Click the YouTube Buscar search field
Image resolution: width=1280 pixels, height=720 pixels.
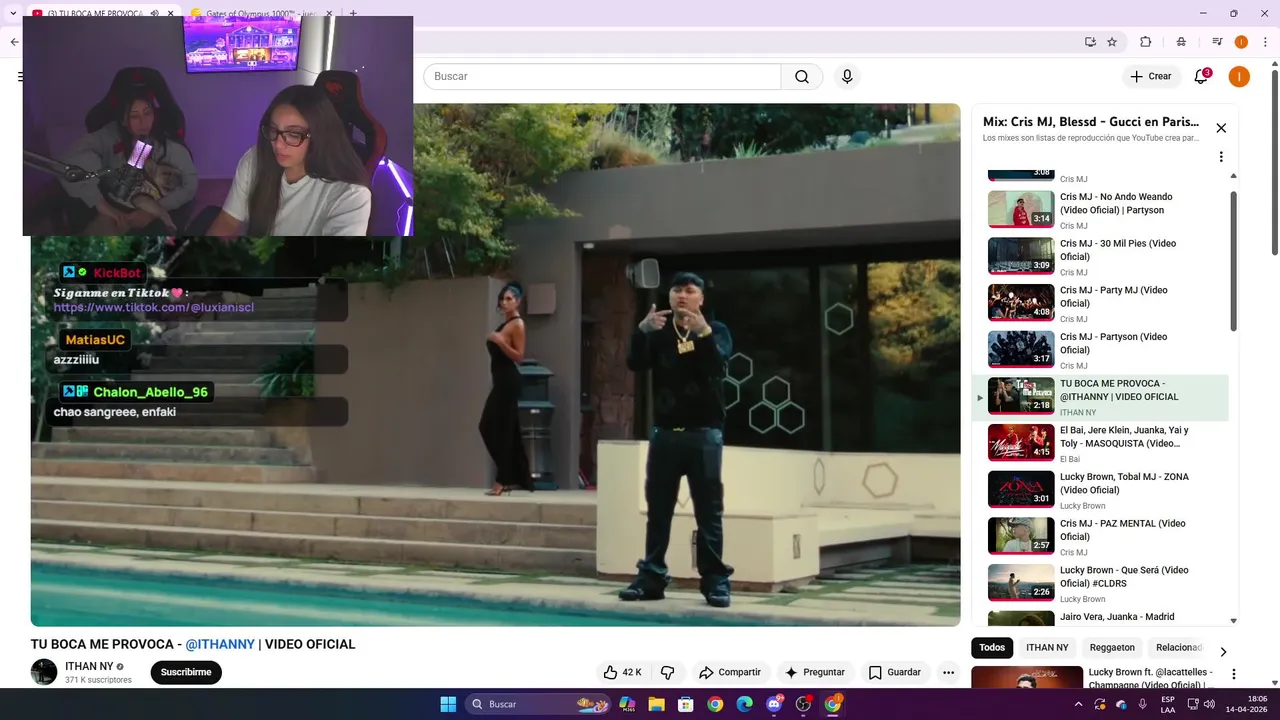click(x=602, y=76)
